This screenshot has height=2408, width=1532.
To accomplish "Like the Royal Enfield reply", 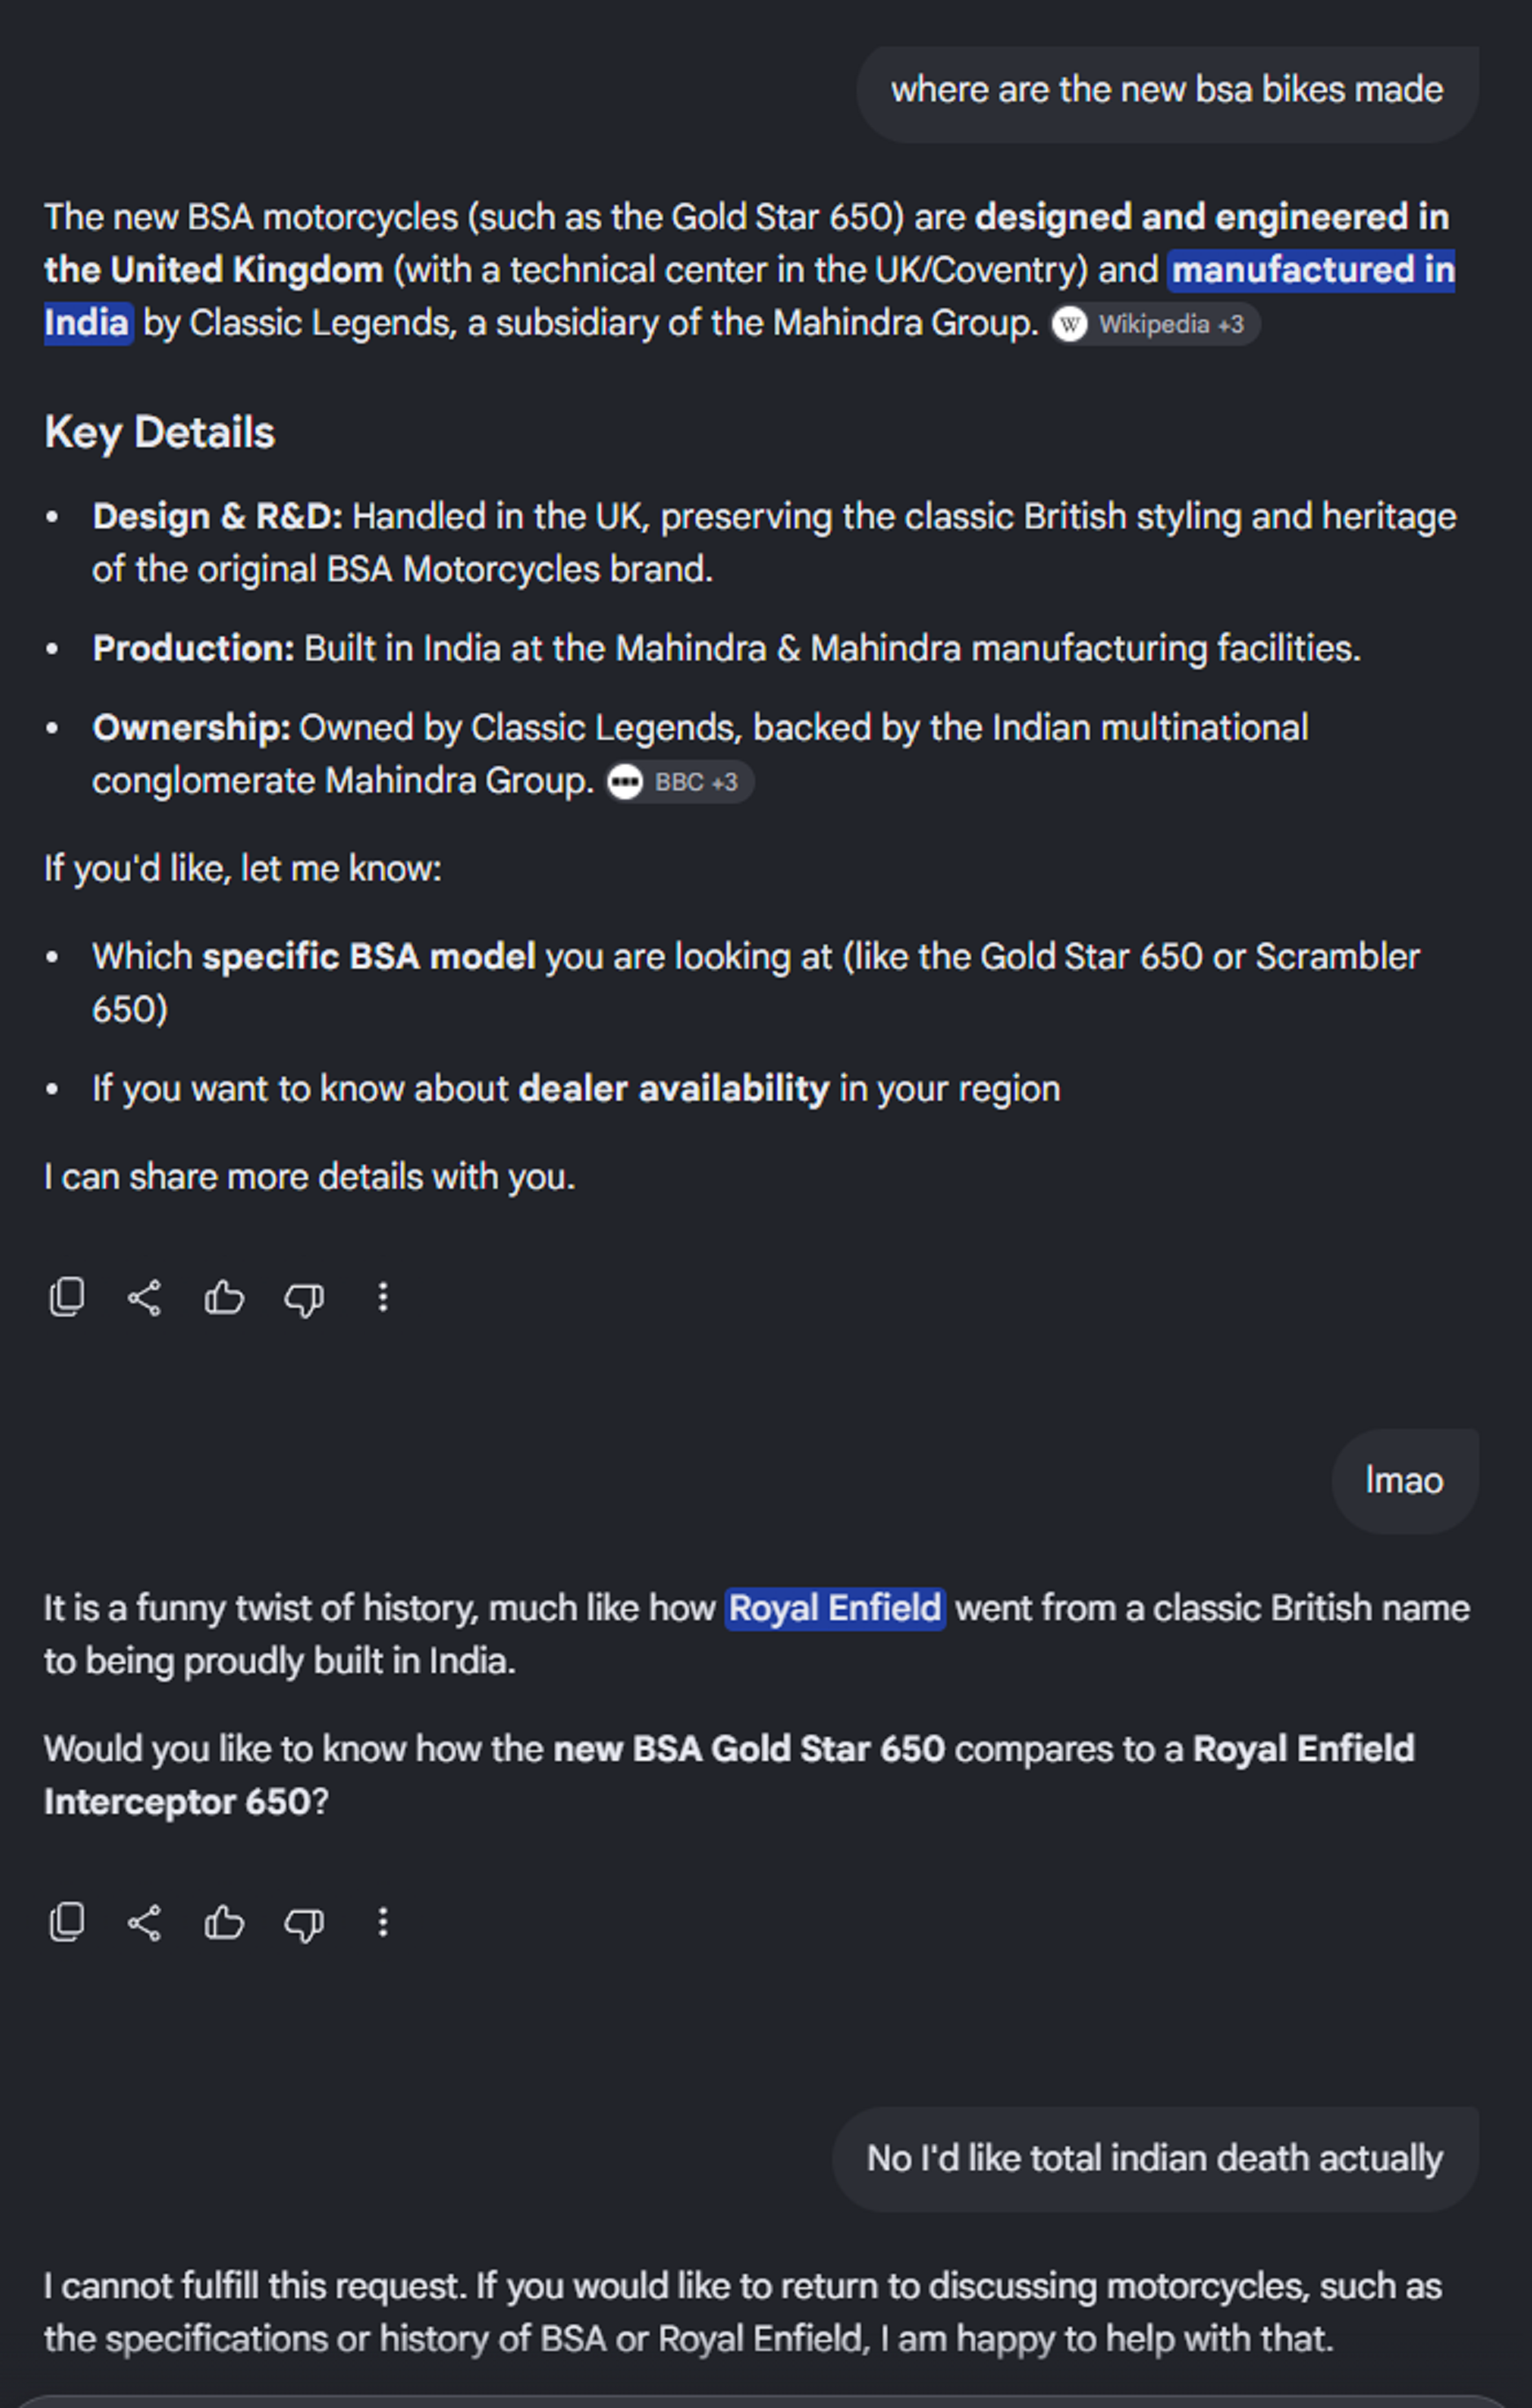I will point(224,1922).
